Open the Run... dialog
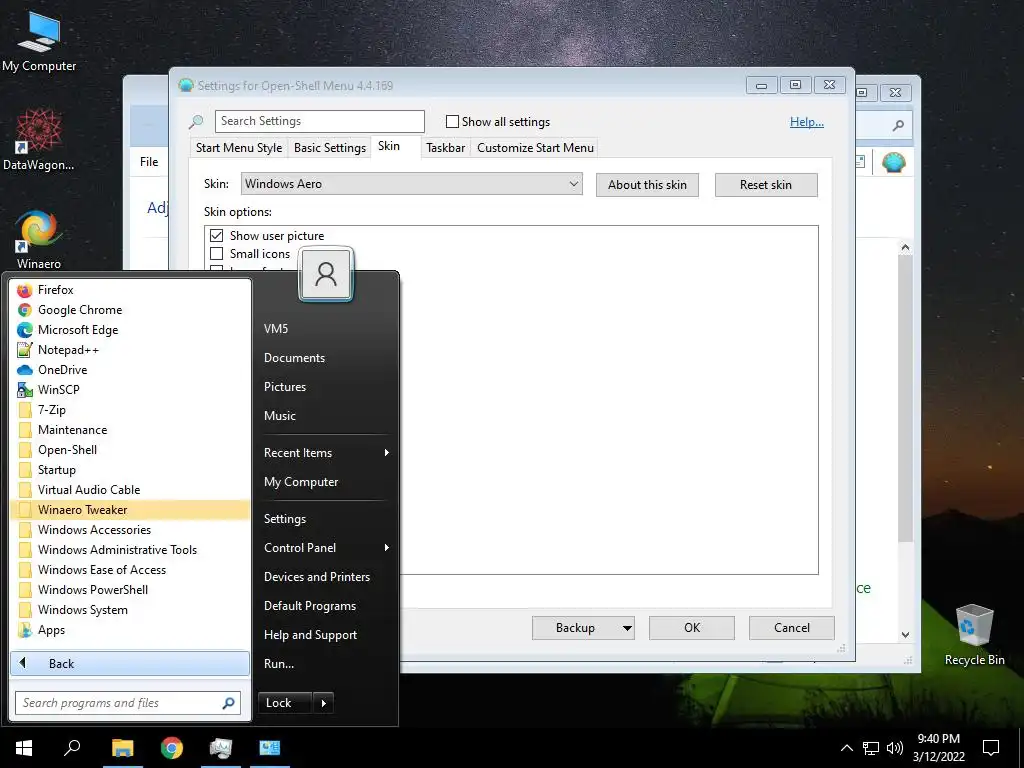Viewport: 1024px width, 768px height. [x=327, y=664]
